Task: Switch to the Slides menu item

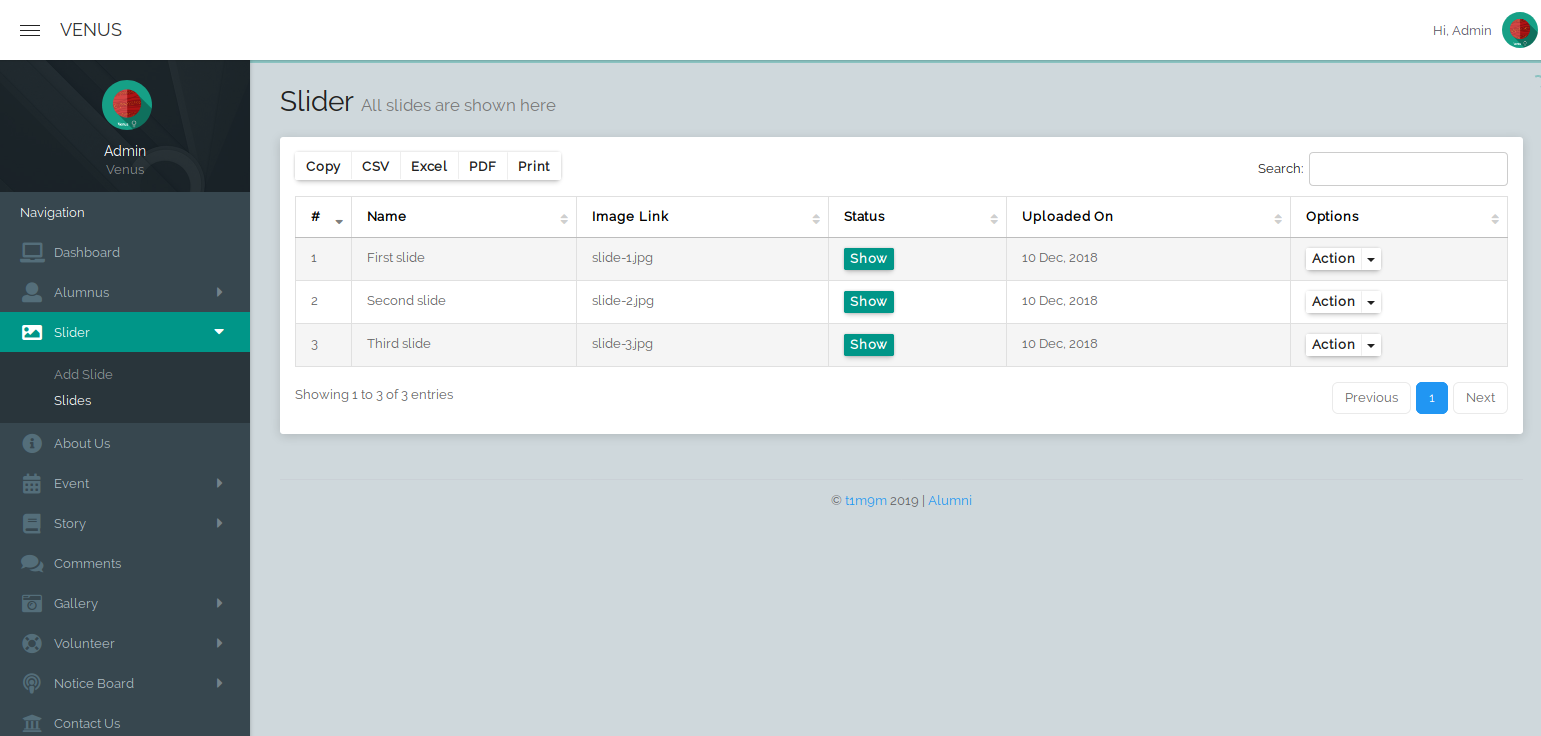Action: pyautogui.click(x=70, y=400)
